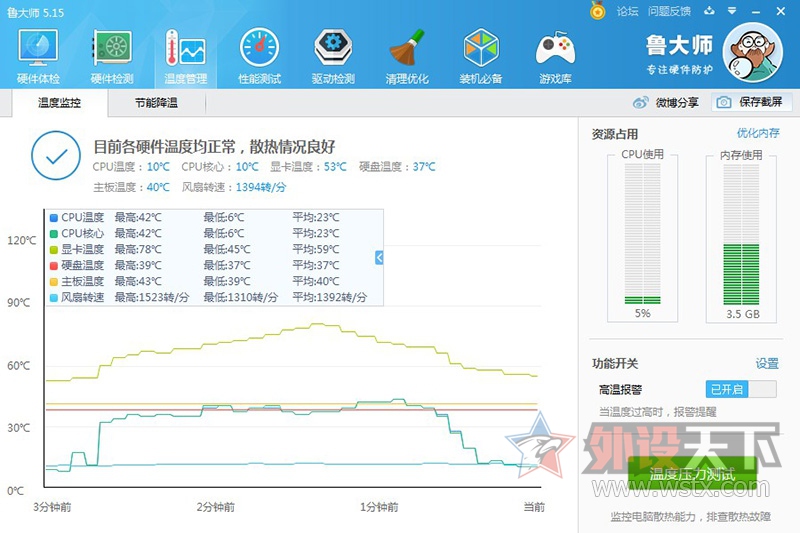Click the 微博分享 share link

[677, 103]
